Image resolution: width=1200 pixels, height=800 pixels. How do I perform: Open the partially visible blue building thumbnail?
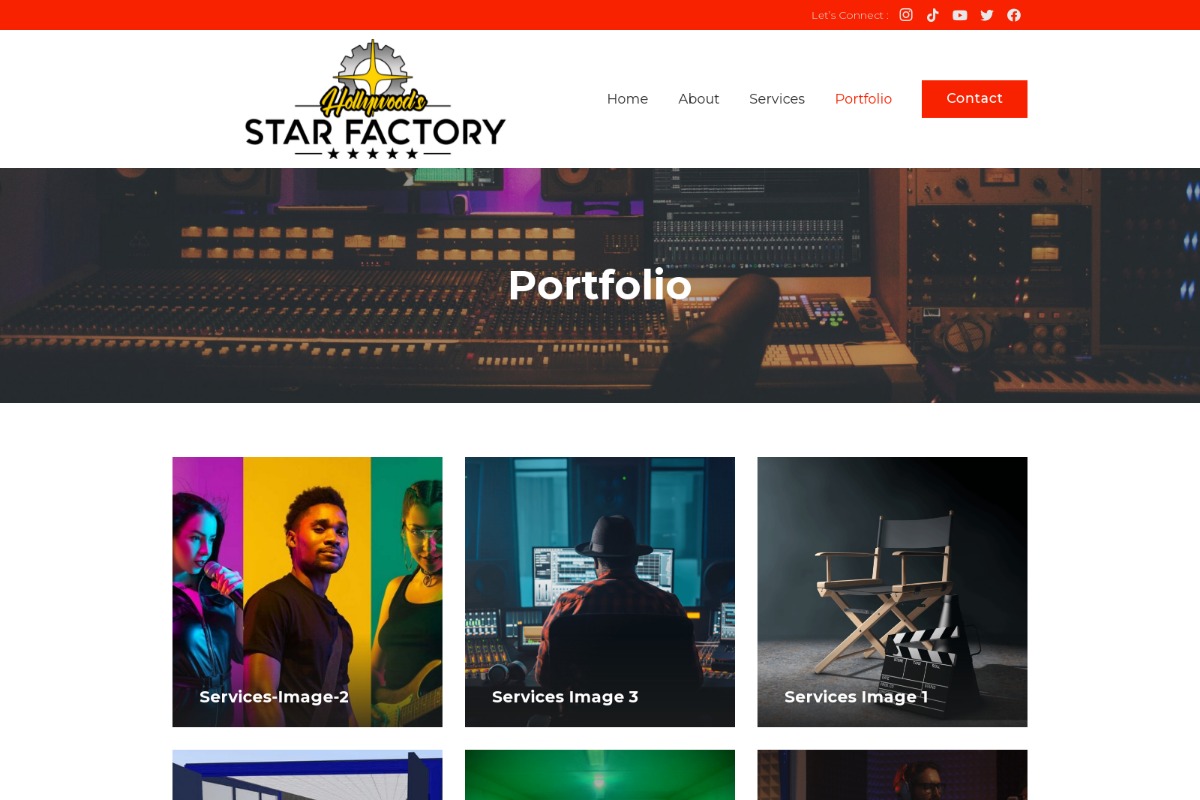(x=307, y=775)
